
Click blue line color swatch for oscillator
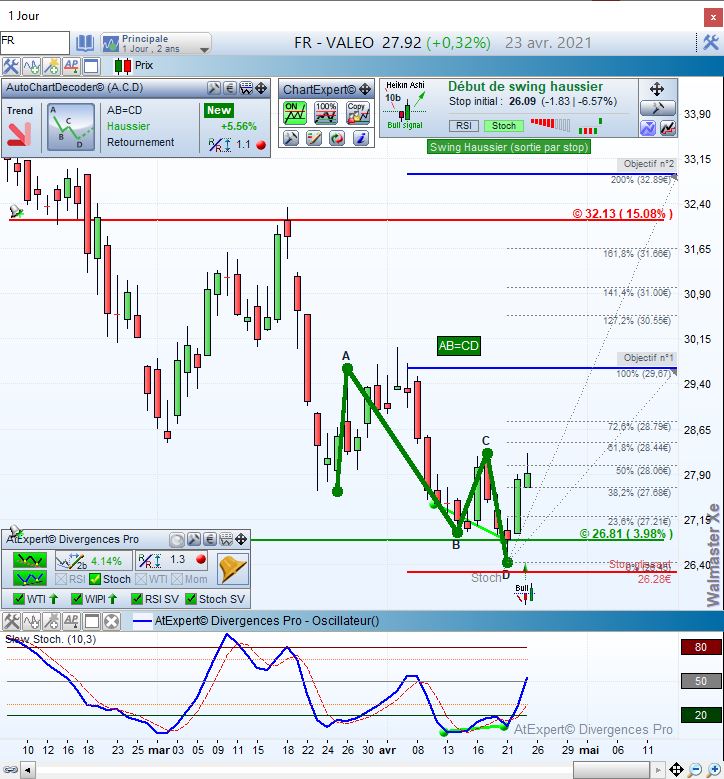142,622
